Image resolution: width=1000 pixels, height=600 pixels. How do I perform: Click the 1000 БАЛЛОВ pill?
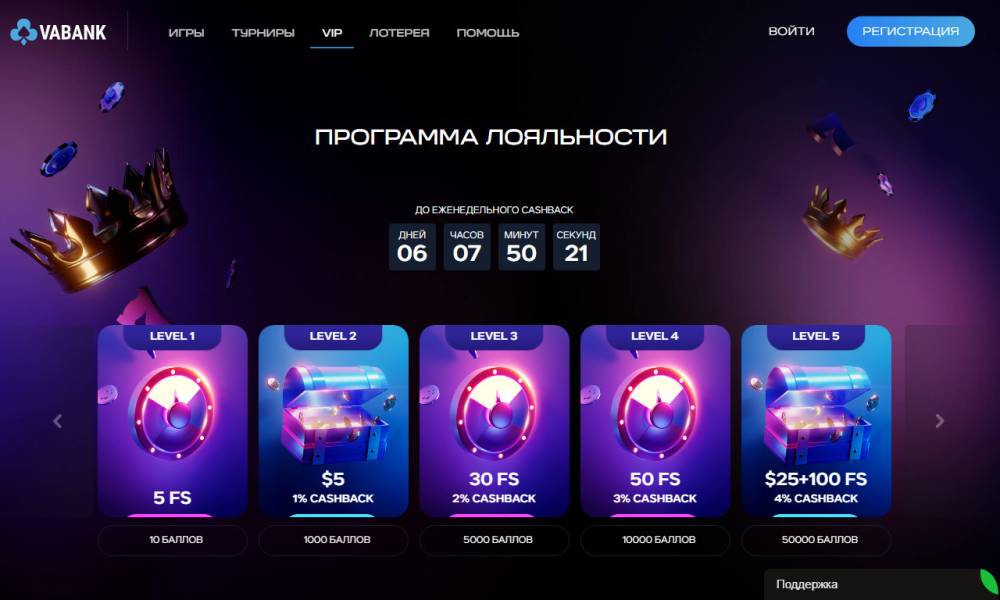[x=334, y=540]
